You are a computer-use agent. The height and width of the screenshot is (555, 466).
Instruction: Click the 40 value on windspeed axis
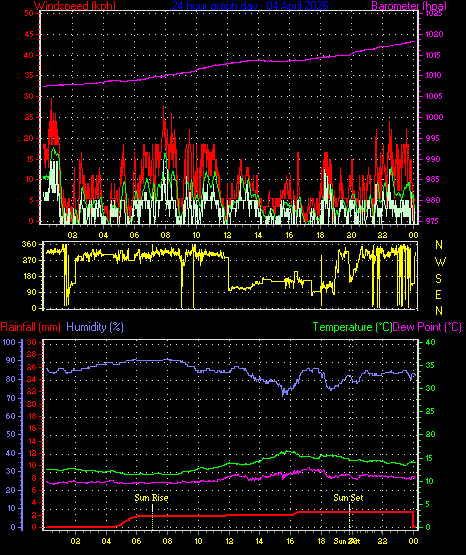[29, 55]
